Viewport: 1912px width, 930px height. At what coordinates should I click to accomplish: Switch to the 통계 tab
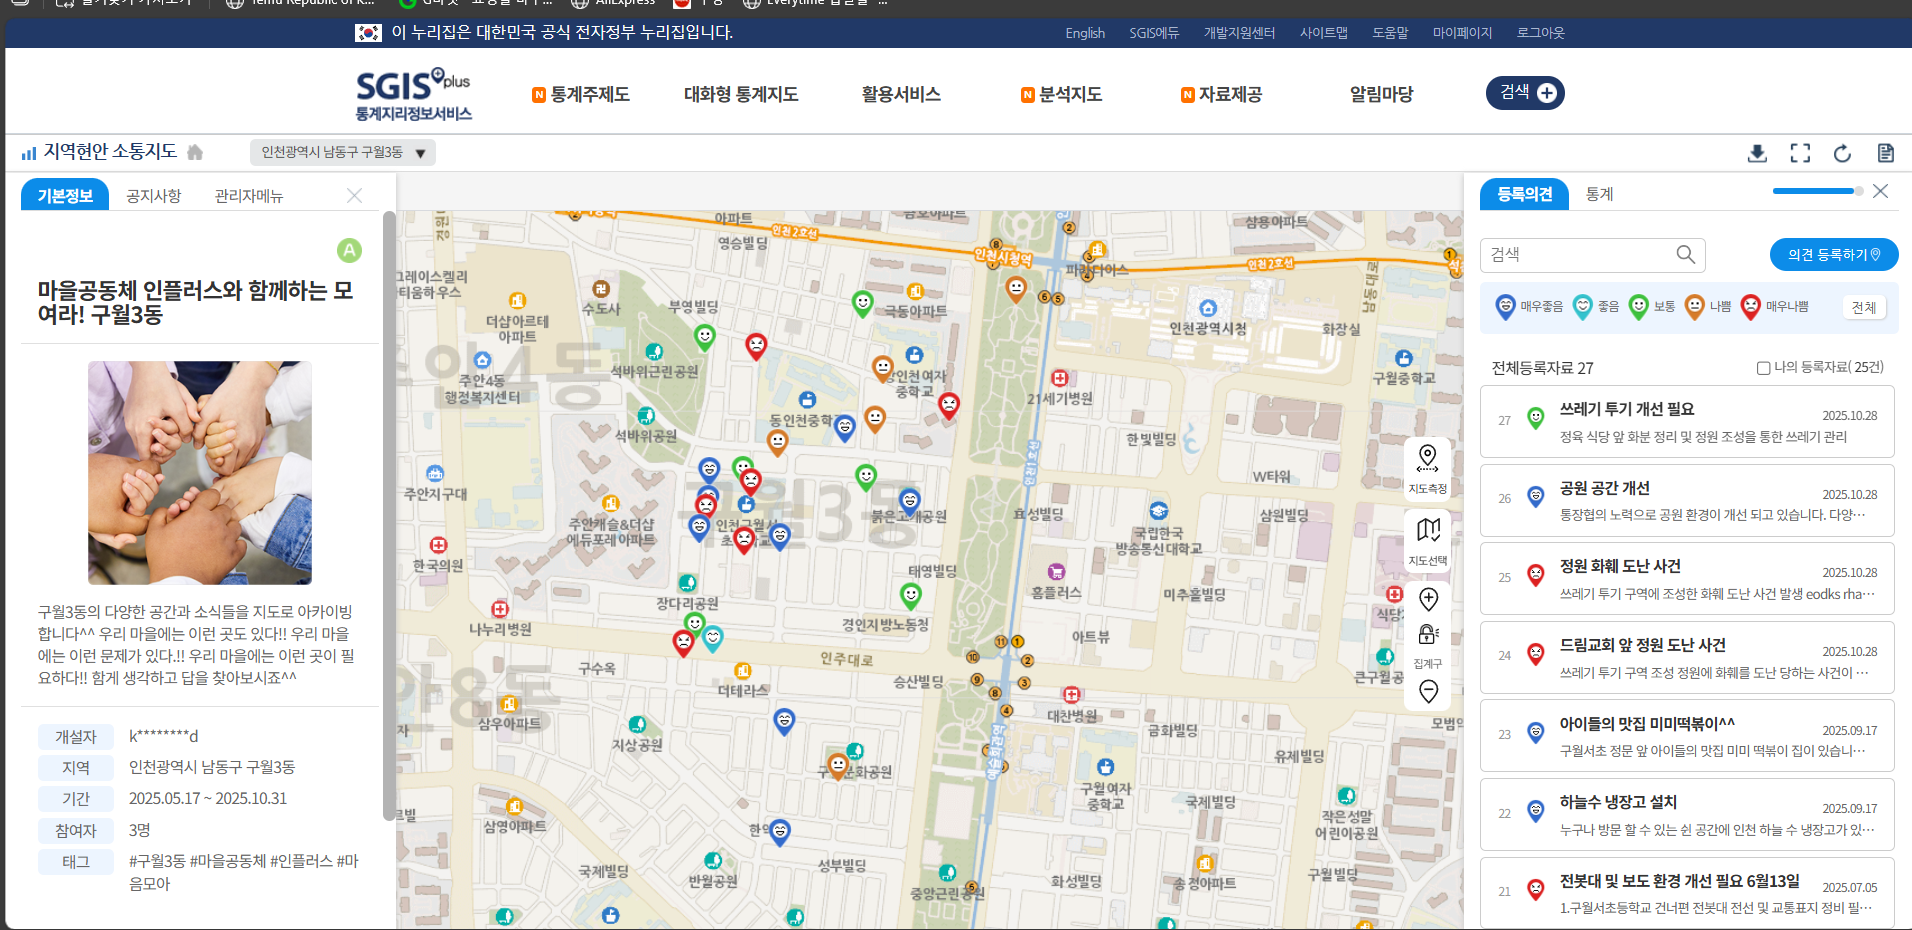[x=1599, y=194]
